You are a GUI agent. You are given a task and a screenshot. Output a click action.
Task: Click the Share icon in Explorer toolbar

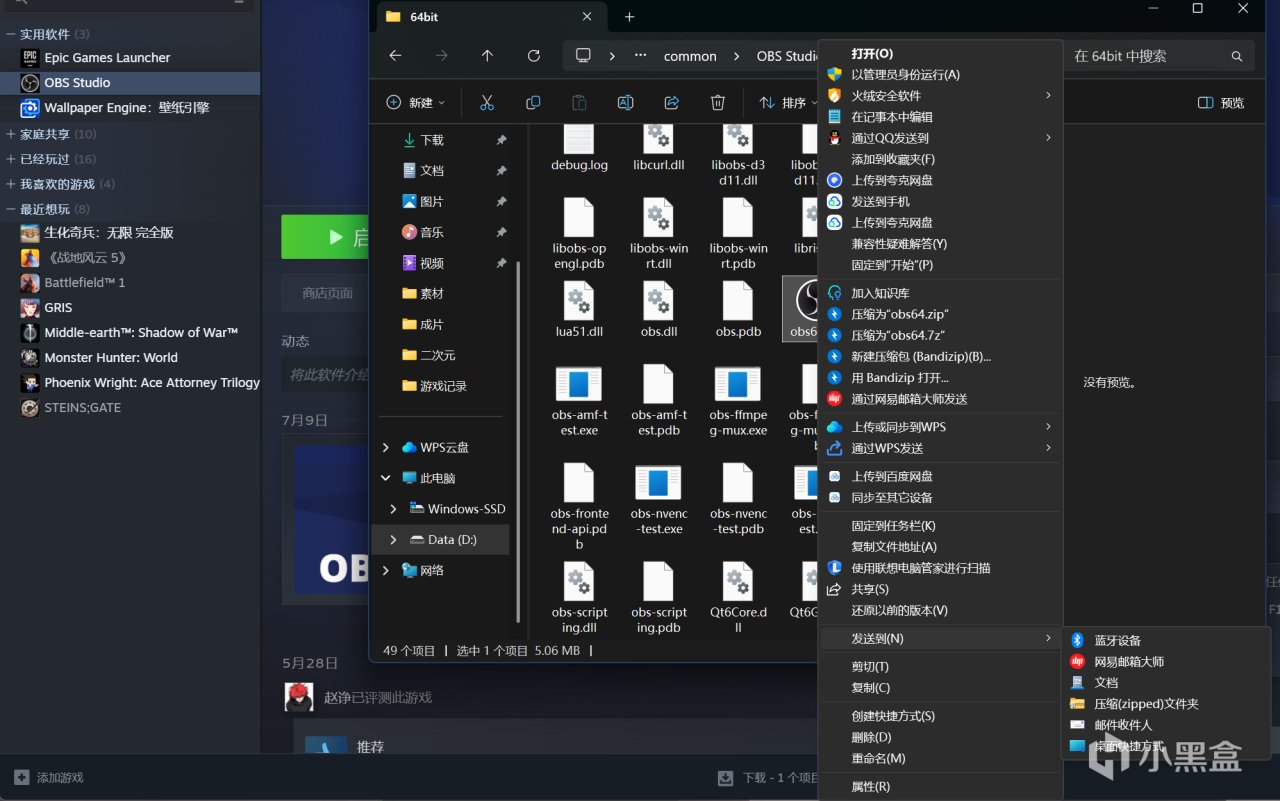(x=672, y=102)
